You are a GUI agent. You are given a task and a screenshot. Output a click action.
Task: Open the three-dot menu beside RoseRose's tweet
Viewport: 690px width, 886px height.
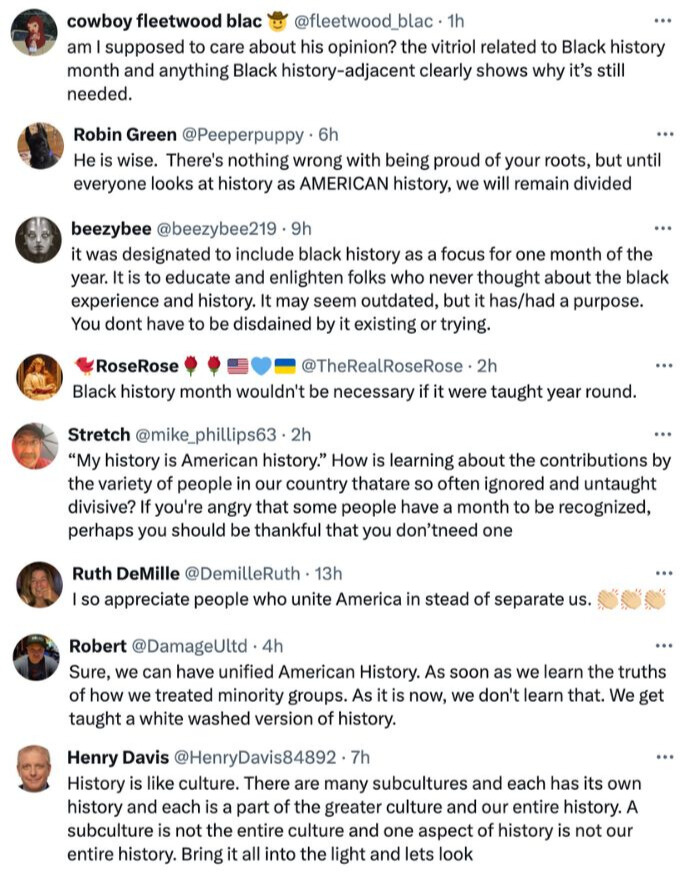click(x=663, y=366)
